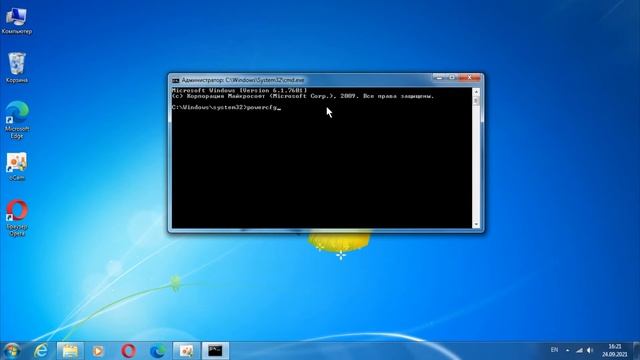Click the cmd vertical scrollbar thumb

click(476, 100)
